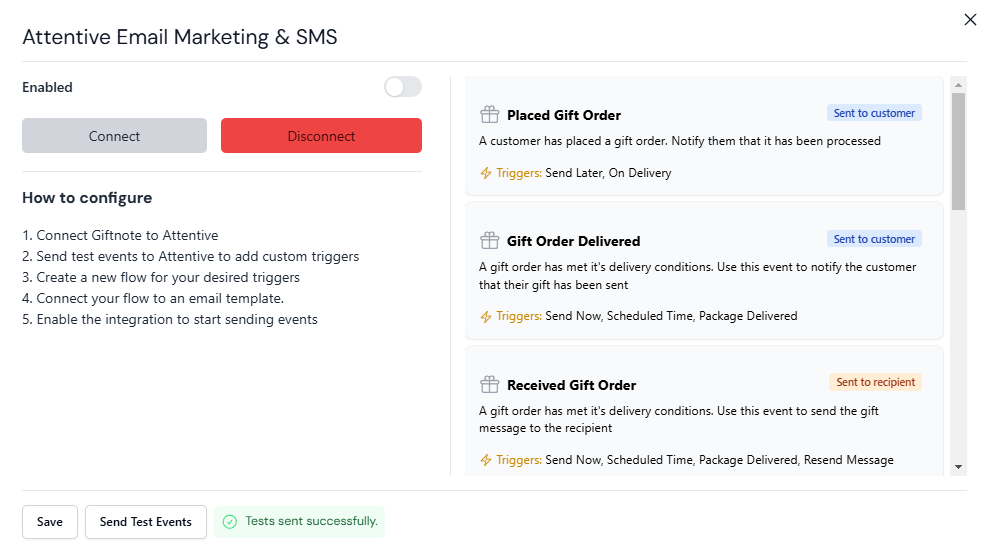Screen dimensions: 988x560
Task: Click the lightning Triggers icon under Received Gift Order
Action: pyautogui.click(x=486, y=460)
